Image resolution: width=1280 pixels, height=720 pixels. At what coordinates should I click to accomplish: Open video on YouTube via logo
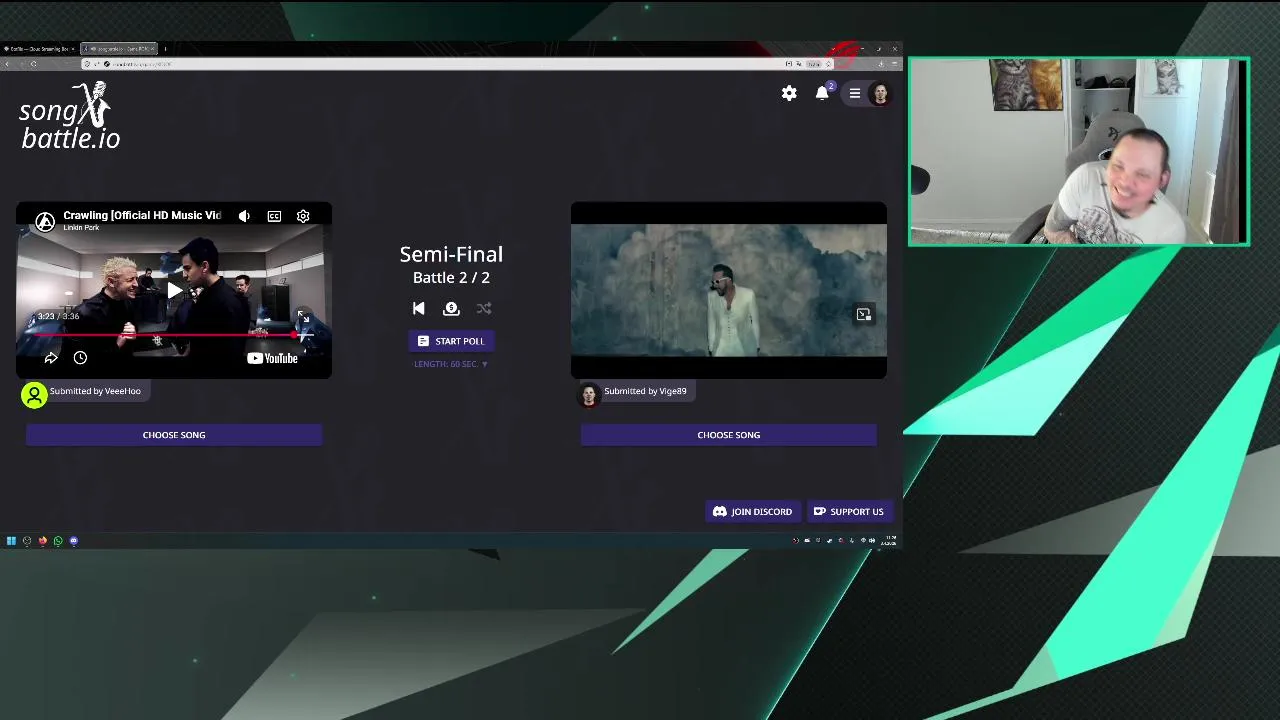[272, 358]
